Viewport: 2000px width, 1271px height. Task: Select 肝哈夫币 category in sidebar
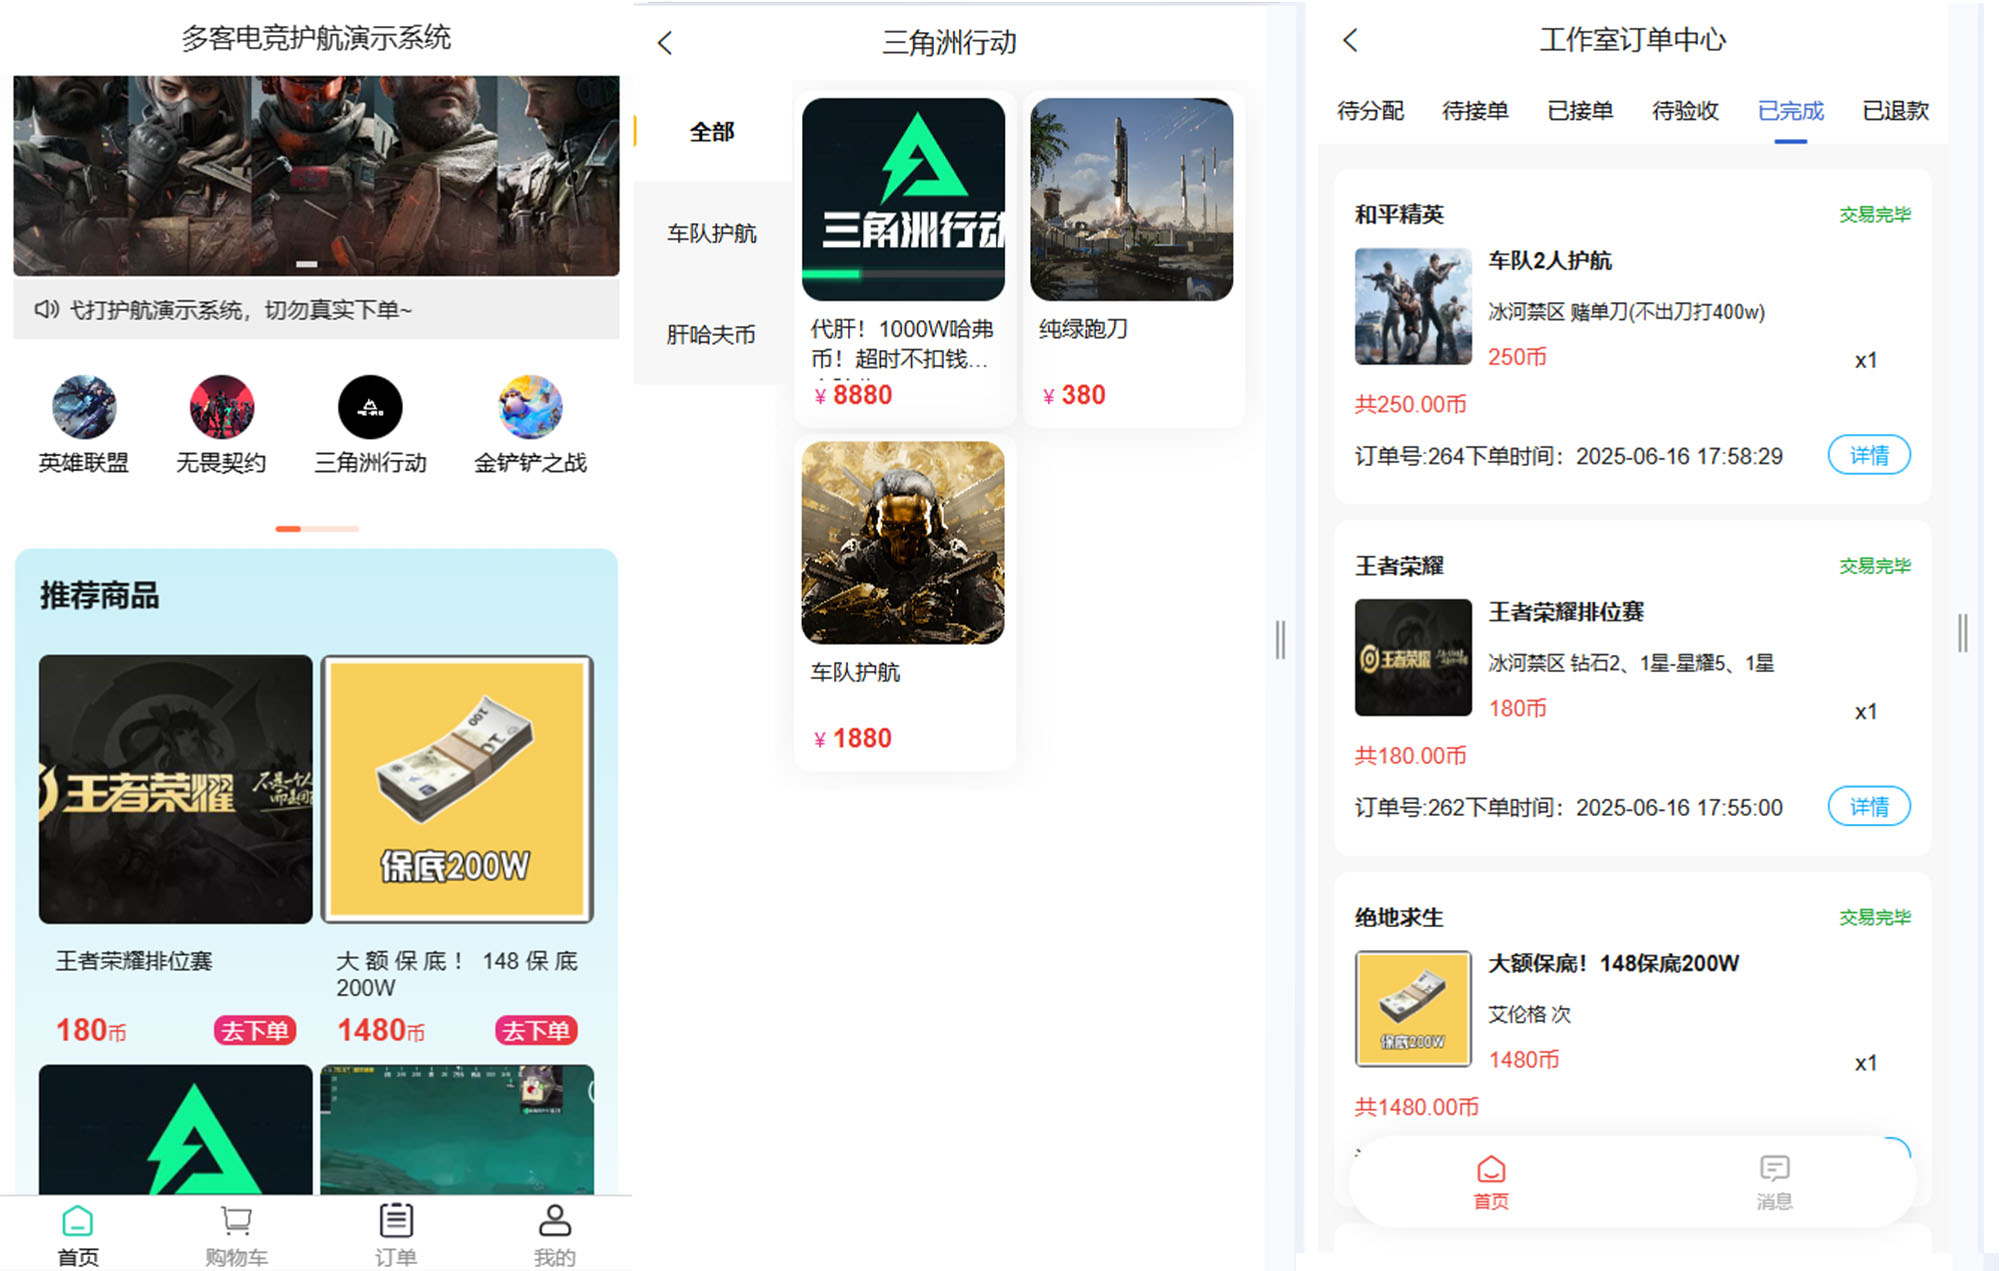pyautogui.click(x=712, y=335)
